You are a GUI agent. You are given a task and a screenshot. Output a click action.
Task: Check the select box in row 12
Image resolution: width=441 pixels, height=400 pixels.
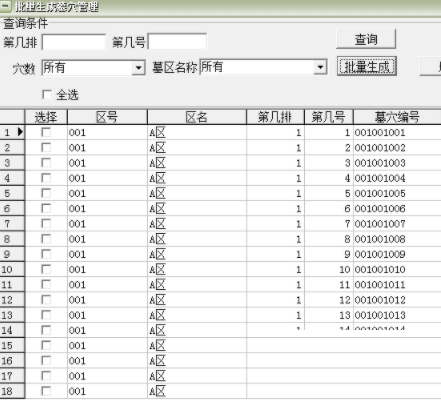[46, 300]
